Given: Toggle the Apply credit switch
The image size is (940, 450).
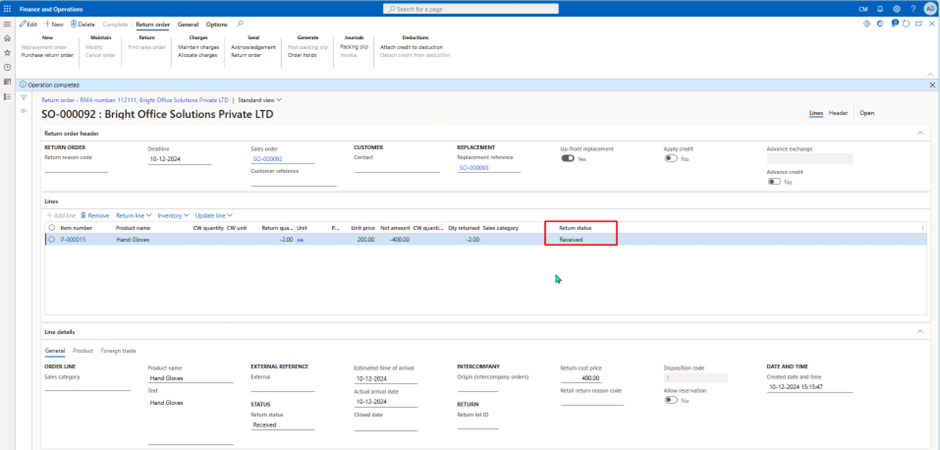Looking at the screenshot, I should point(671,159).
